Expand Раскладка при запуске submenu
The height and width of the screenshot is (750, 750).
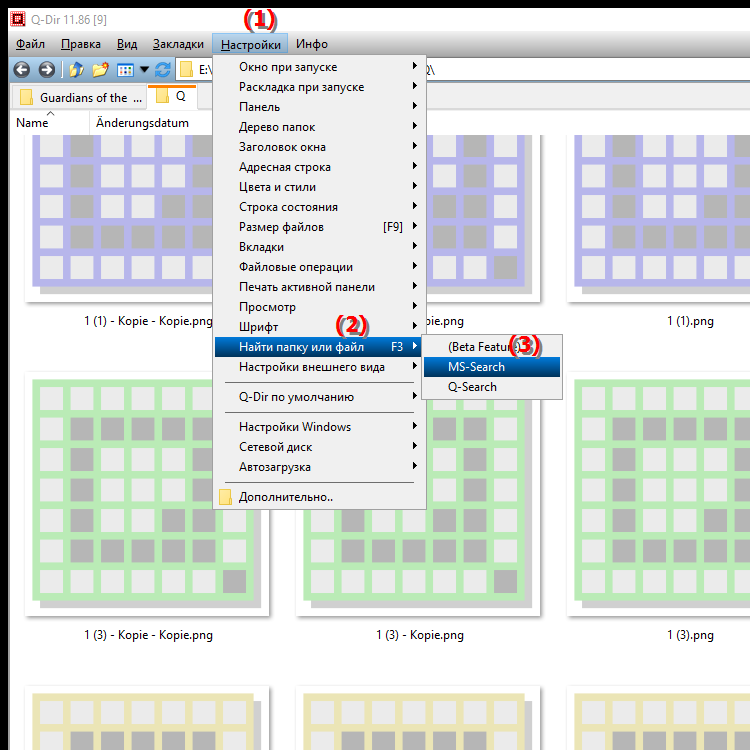pyautogui.click(x=319, y=87)
